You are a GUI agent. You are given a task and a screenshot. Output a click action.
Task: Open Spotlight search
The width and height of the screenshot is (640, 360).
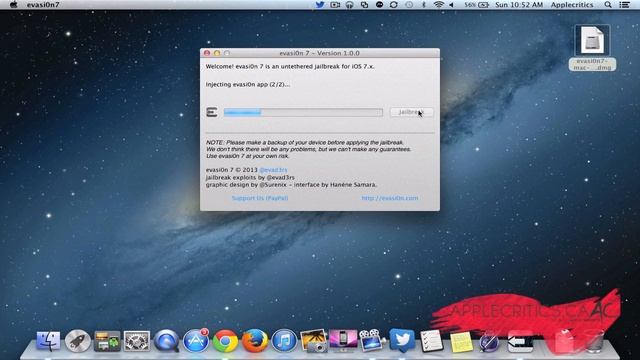pyautogui.click(x=608, y=4)
